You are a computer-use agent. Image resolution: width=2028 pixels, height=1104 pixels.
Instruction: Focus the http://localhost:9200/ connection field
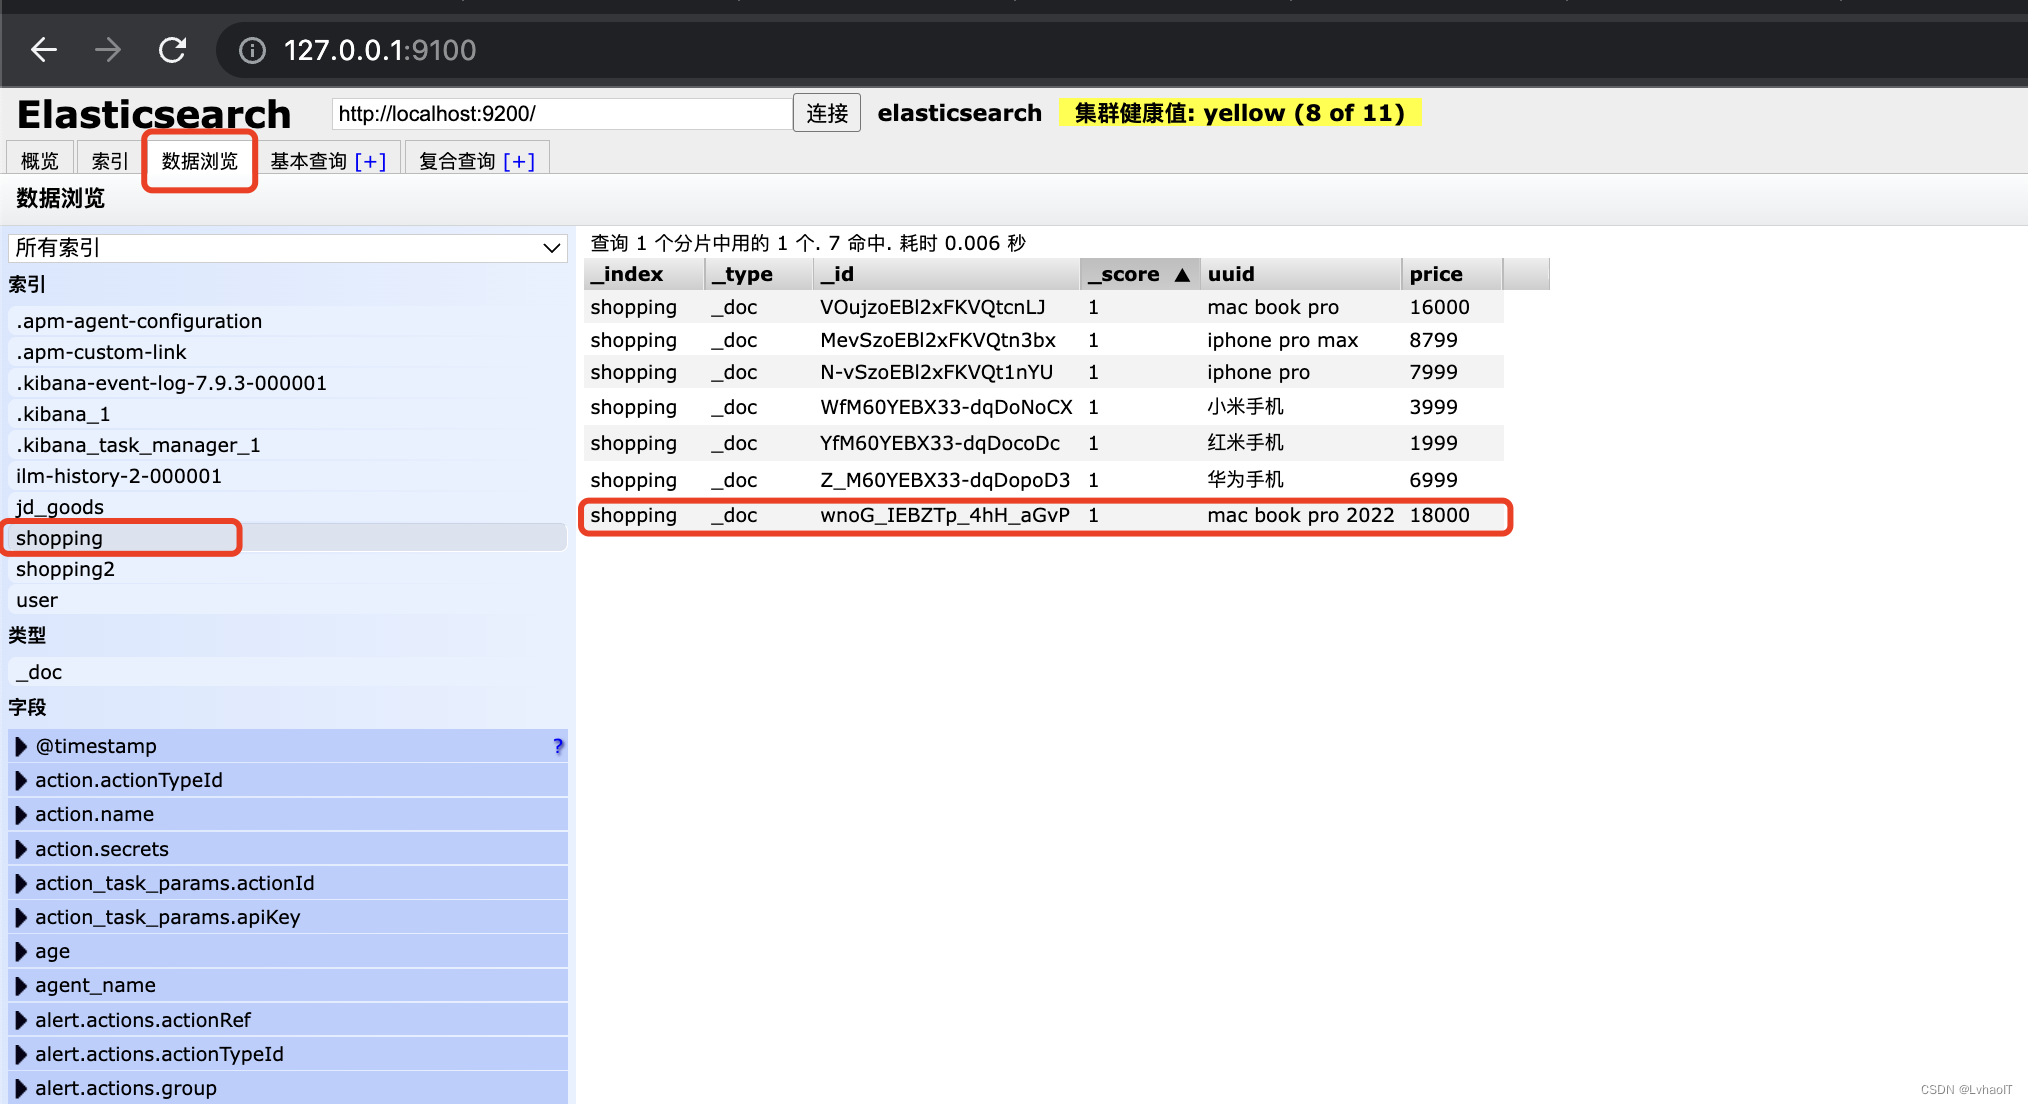562,114
